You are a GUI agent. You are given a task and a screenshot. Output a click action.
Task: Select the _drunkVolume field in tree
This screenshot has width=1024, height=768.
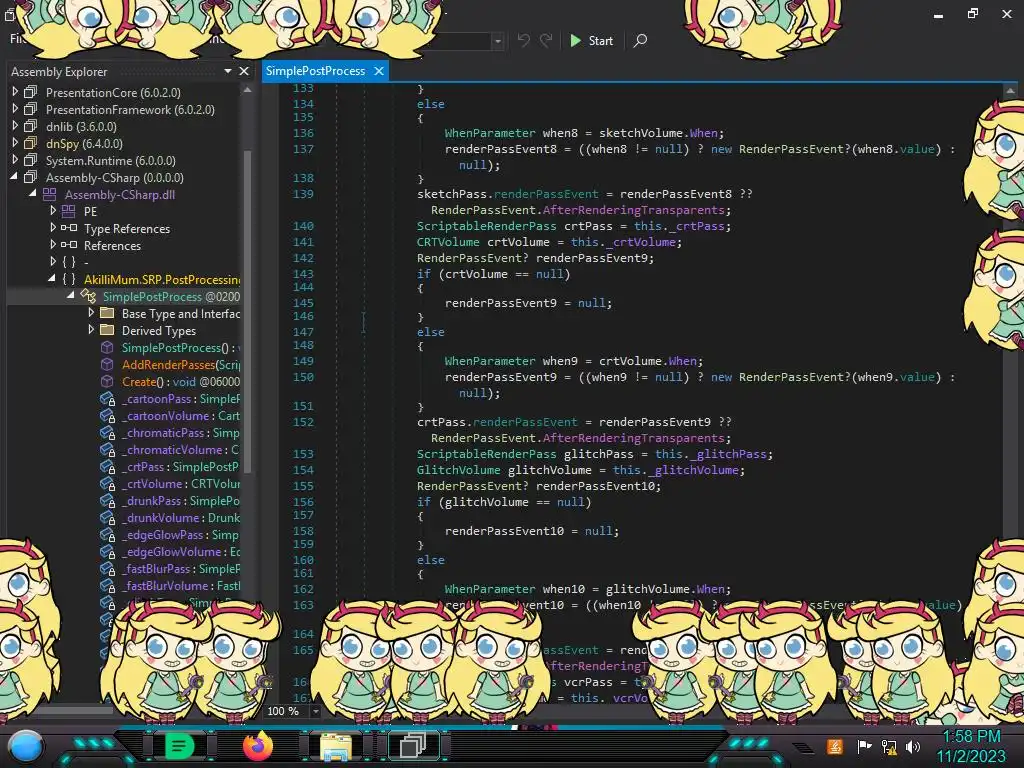181,517
